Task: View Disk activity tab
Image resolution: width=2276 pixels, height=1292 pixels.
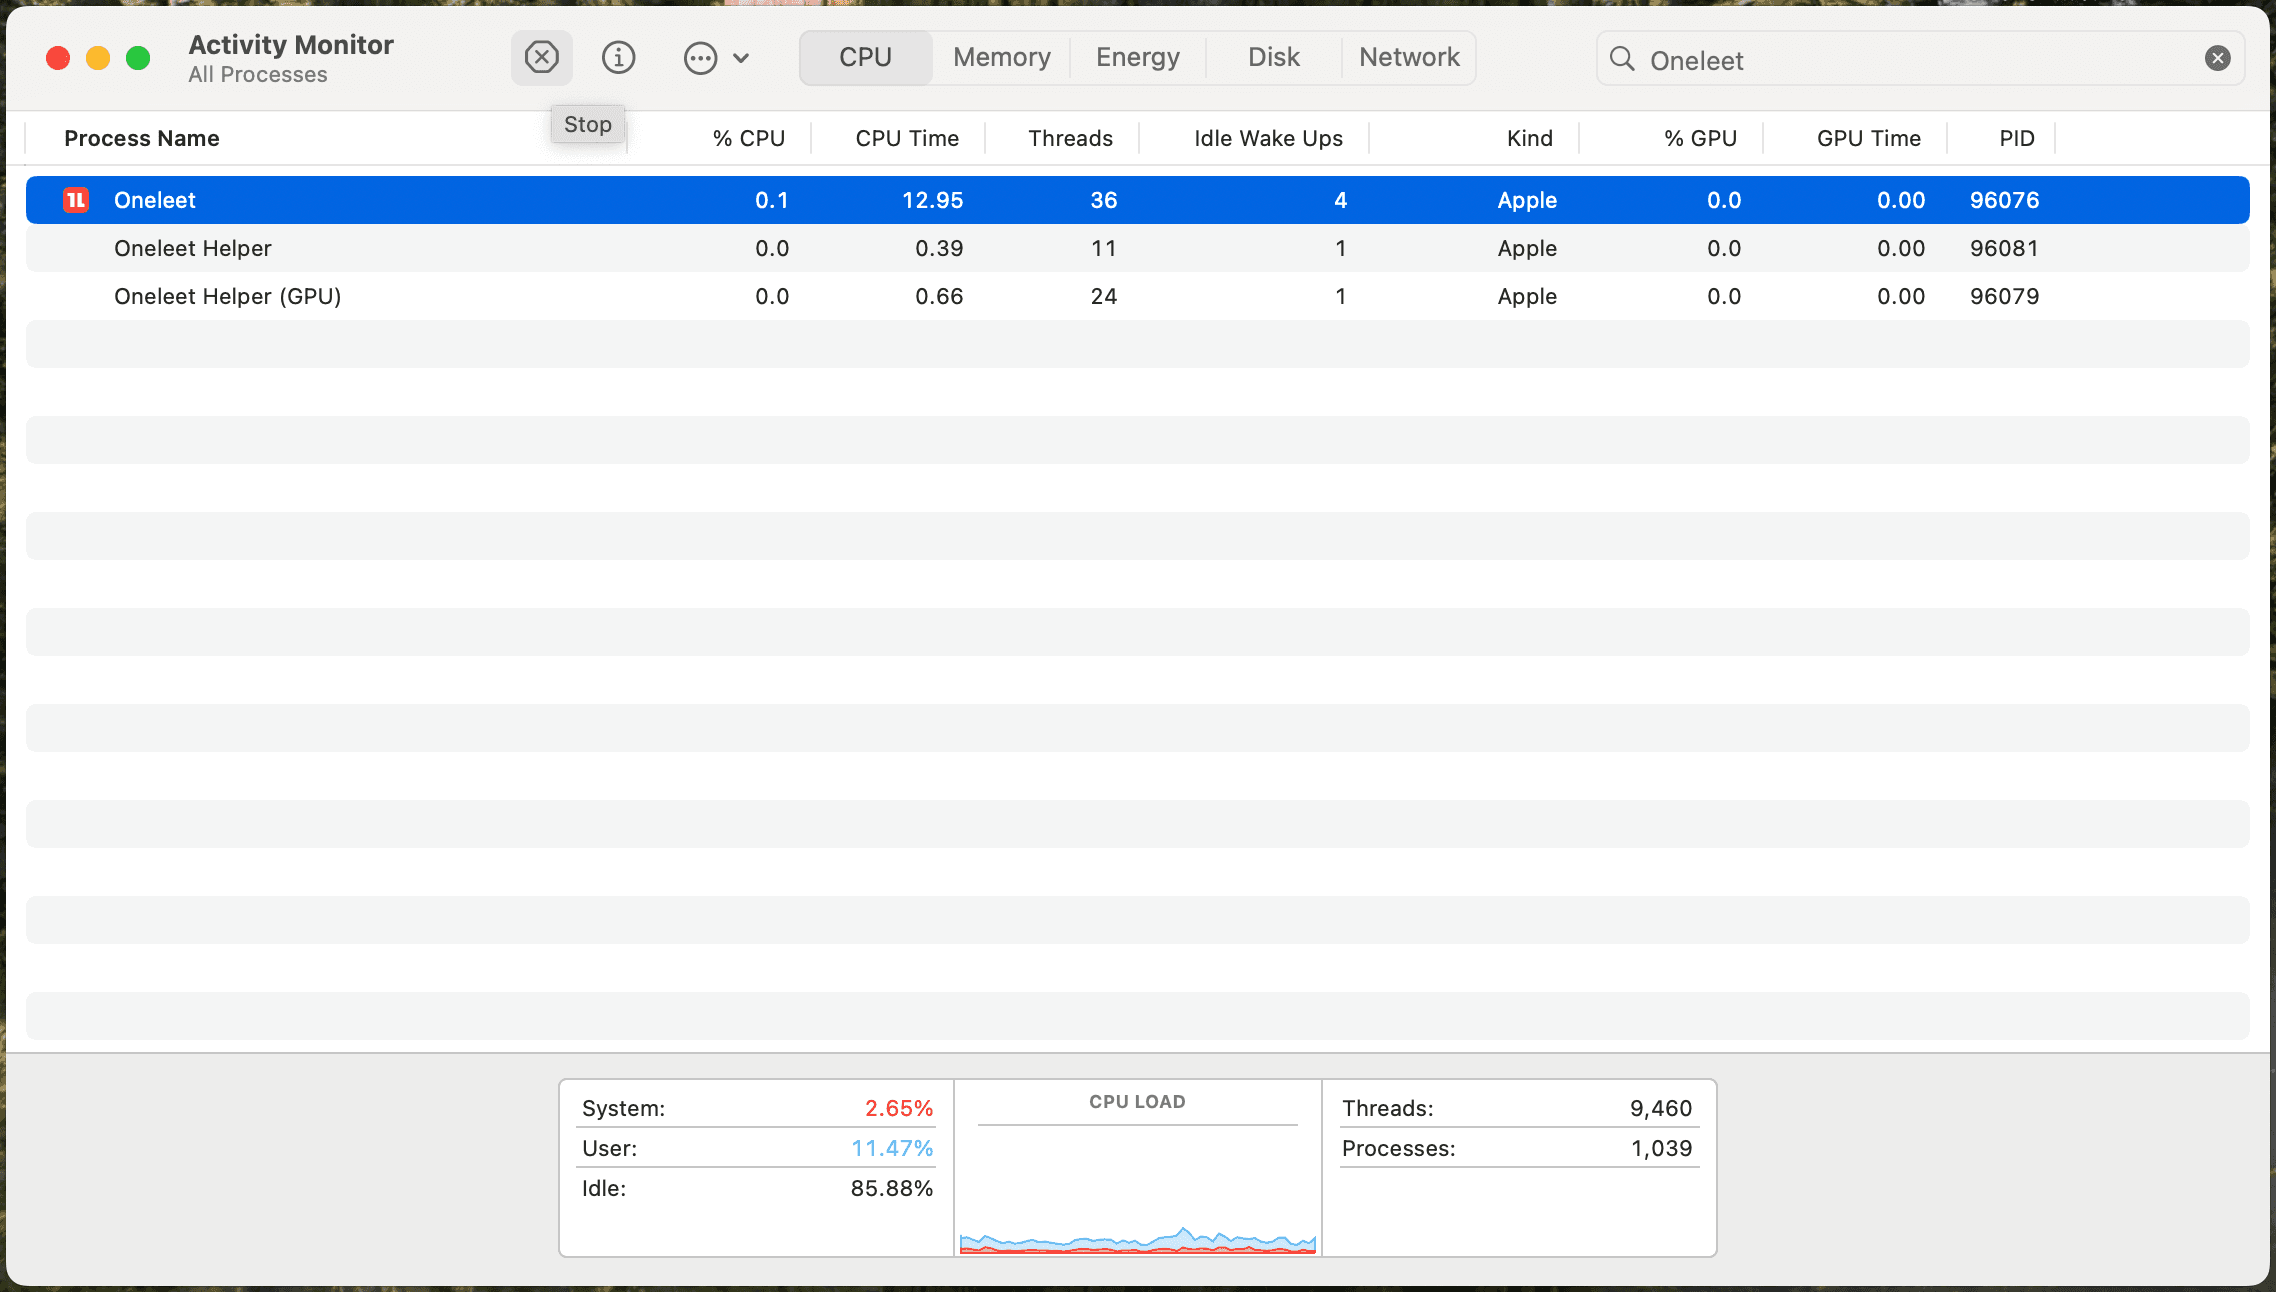Action: click(x=1274, y=57)
